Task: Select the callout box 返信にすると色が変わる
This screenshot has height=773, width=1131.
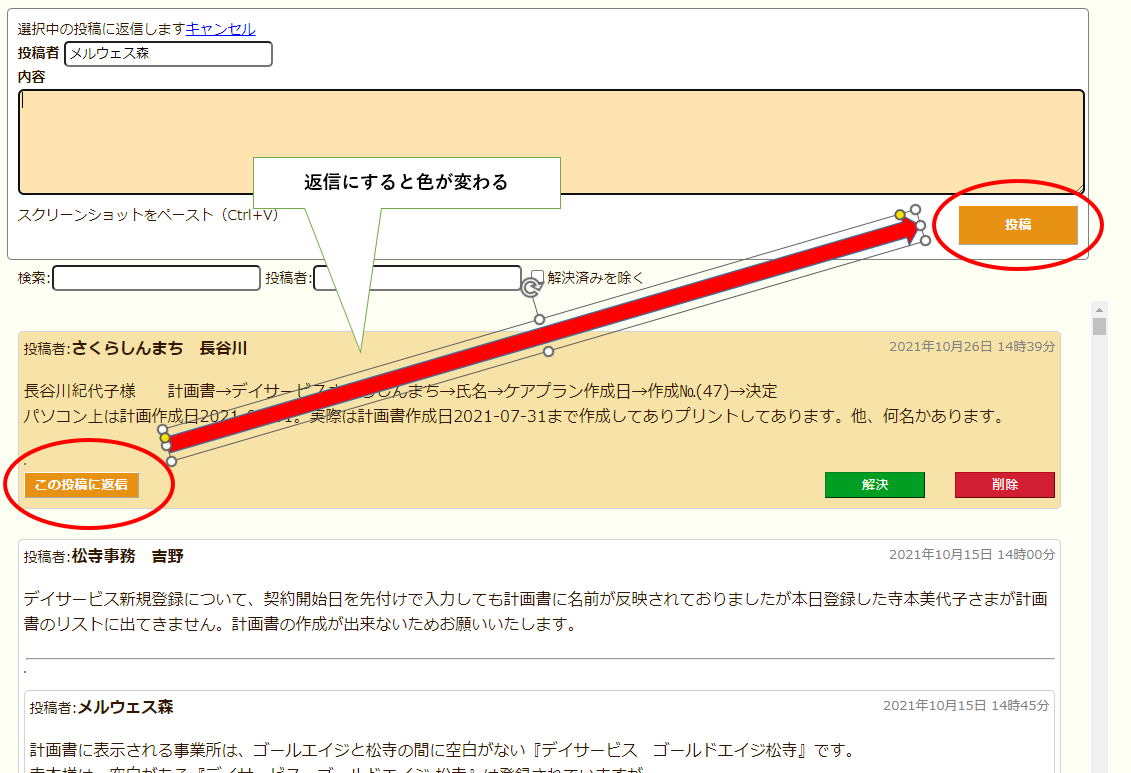Action: [406, 183]
